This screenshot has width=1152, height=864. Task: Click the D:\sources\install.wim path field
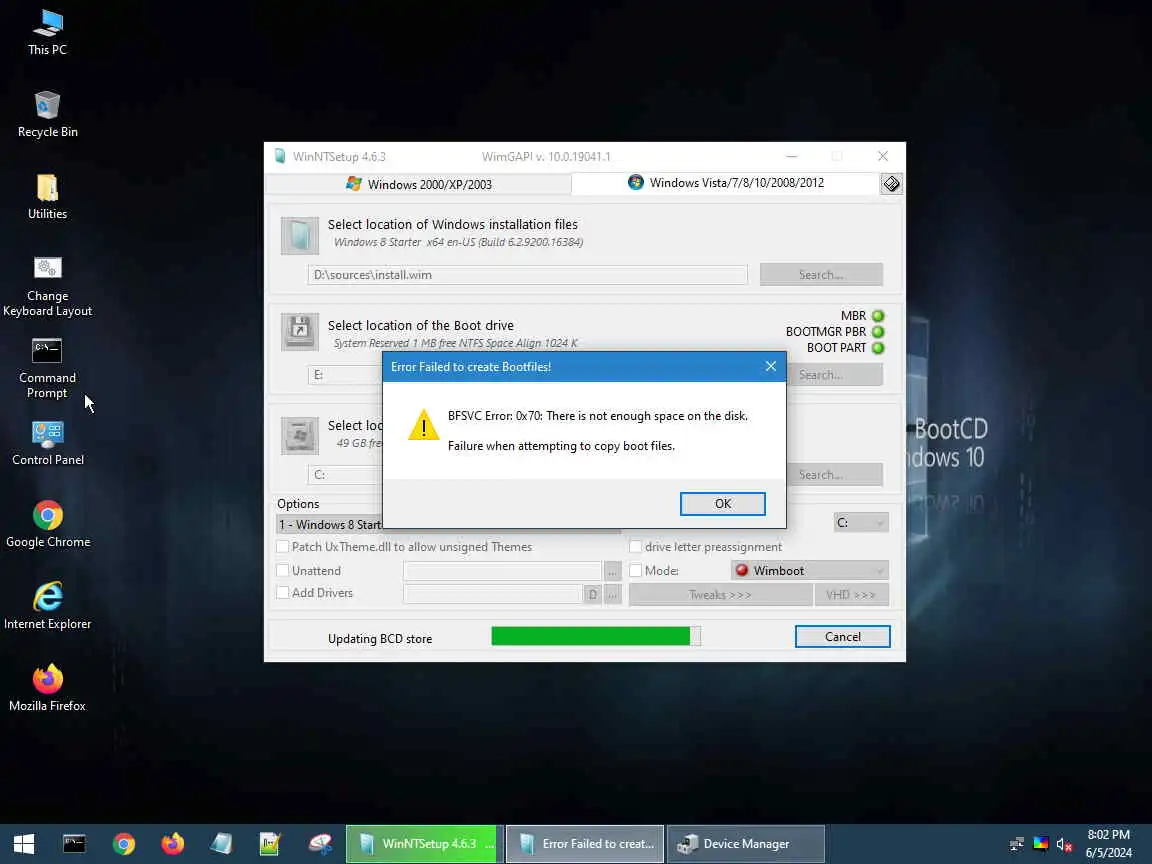click(x=528, y=275)
